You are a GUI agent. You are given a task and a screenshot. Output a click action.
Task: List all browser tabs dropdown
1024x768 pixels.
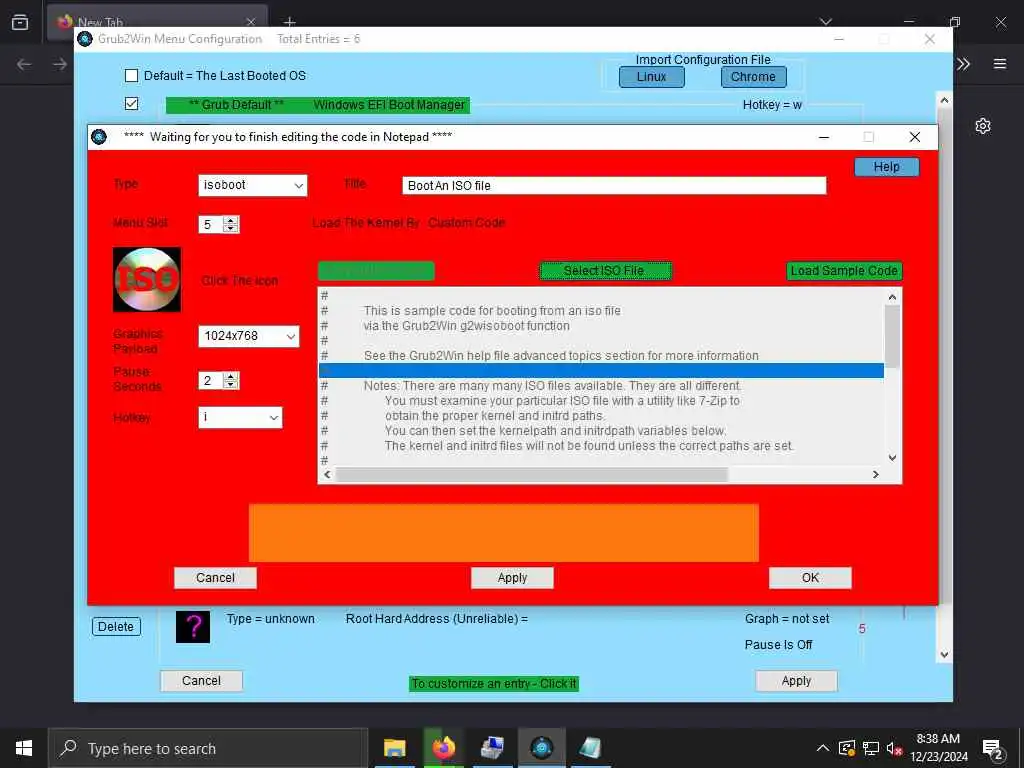click(x=825, y=22)
